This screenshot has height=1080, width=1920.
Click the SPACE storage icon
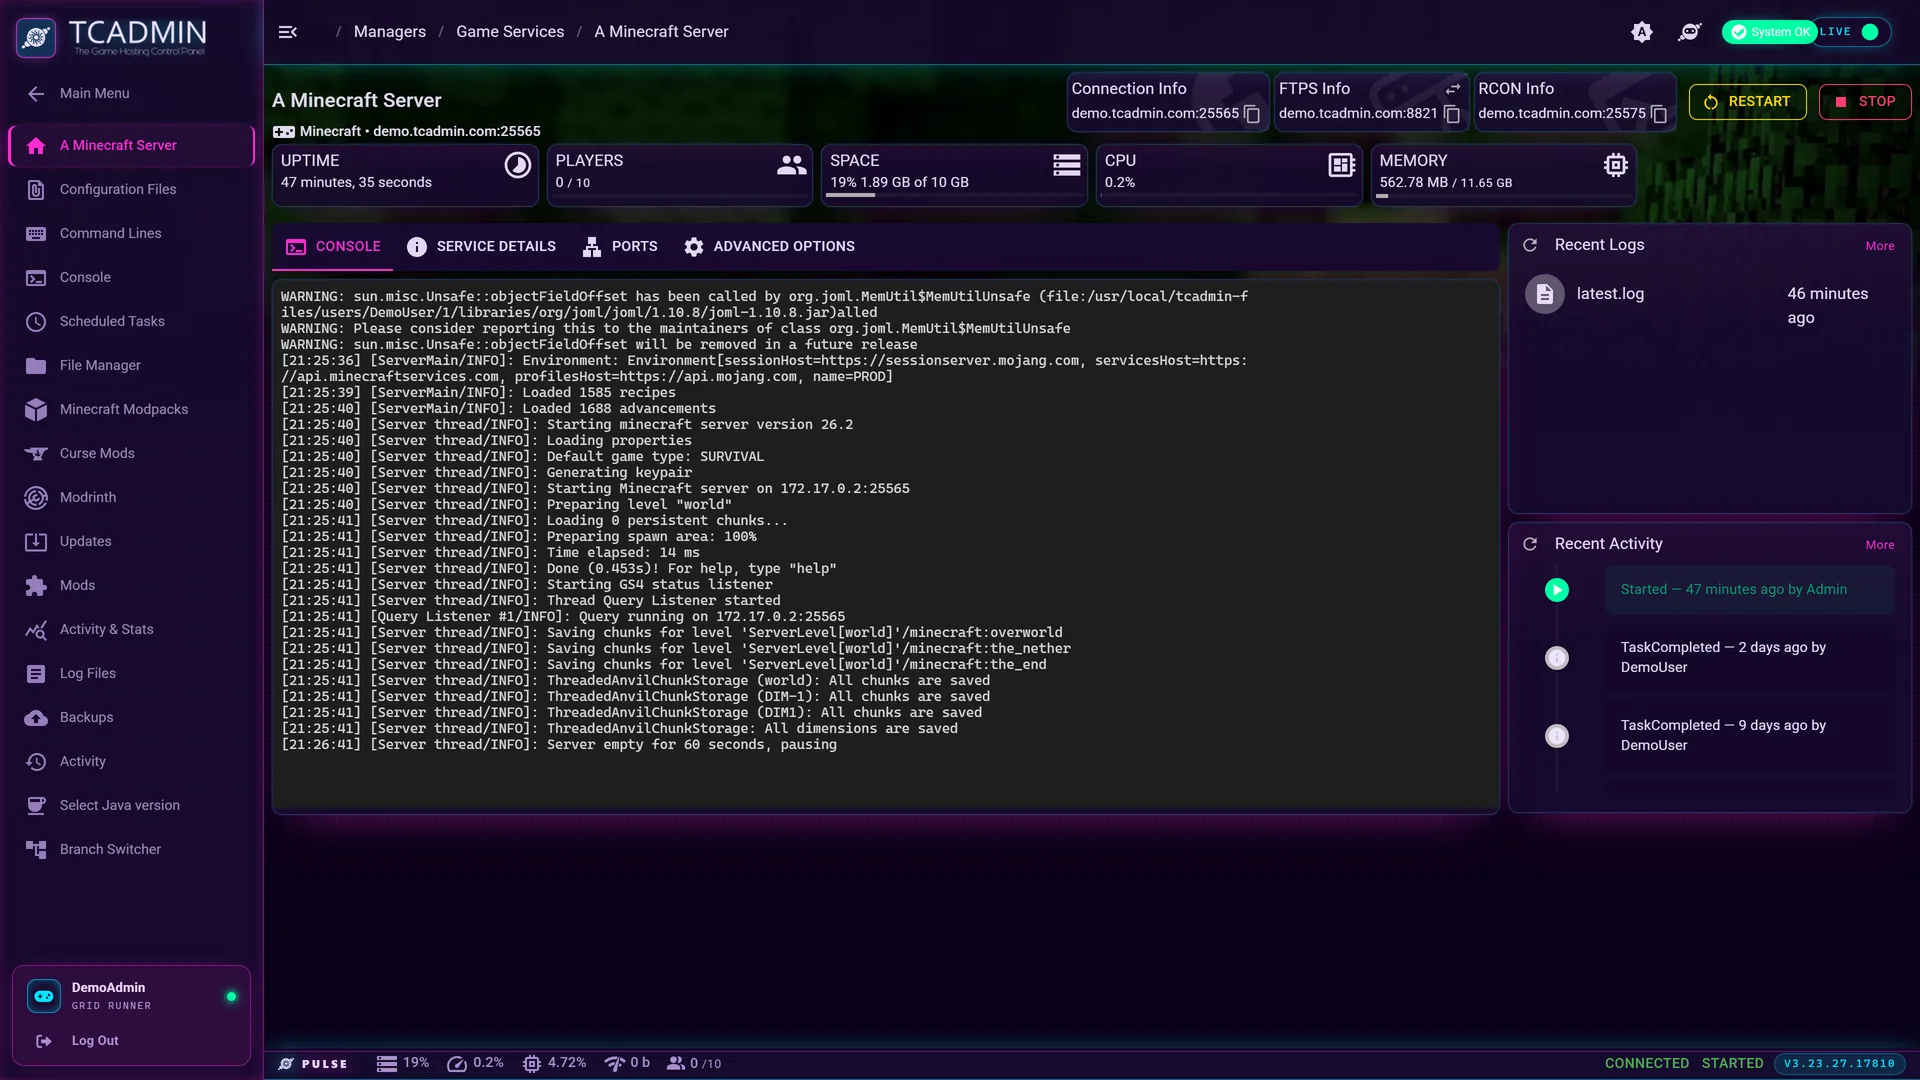point(1067,165)
